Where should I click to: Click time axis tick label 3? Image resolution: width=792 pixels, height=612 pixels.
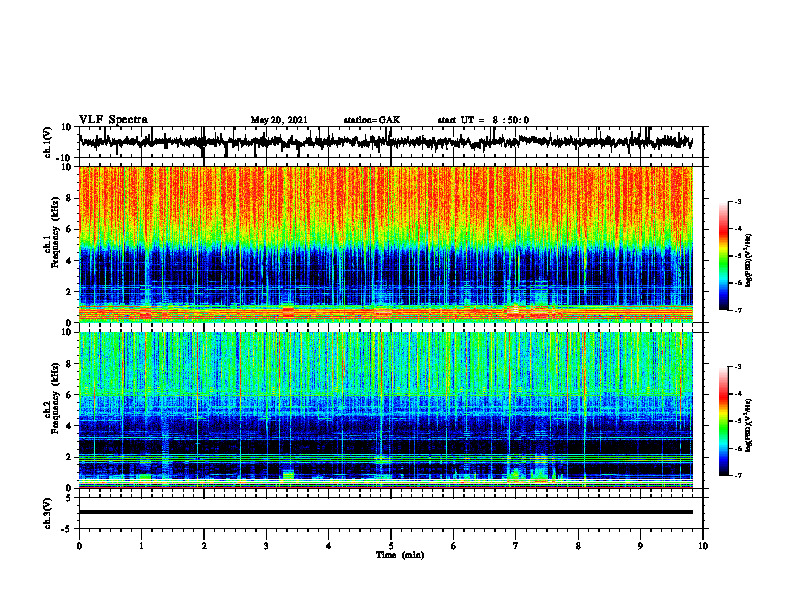pos(266,546)
